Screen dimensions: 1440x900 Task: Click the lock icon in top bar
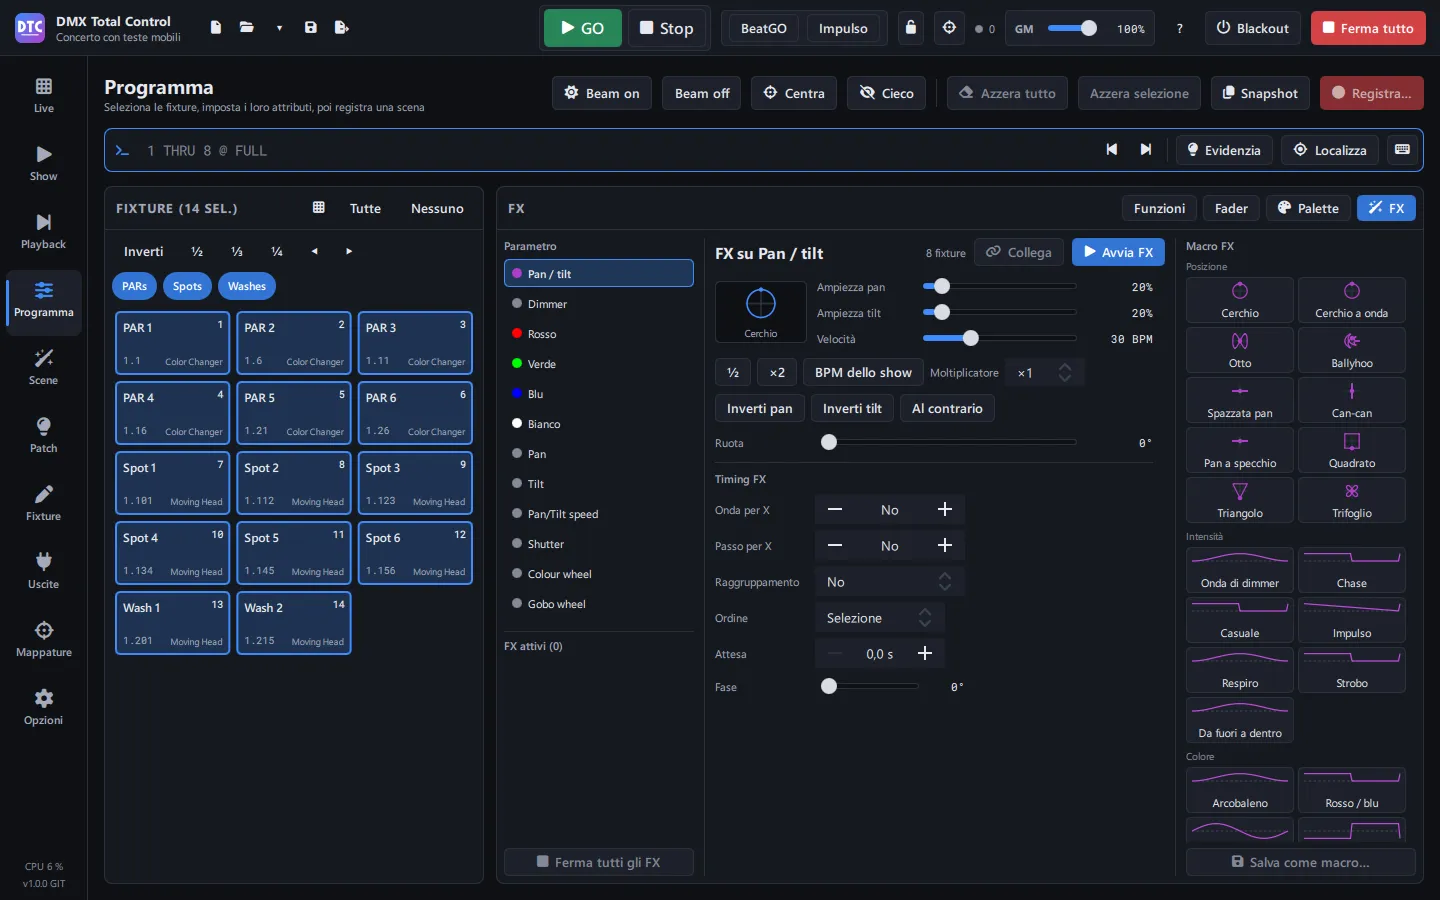click(910, 28)
